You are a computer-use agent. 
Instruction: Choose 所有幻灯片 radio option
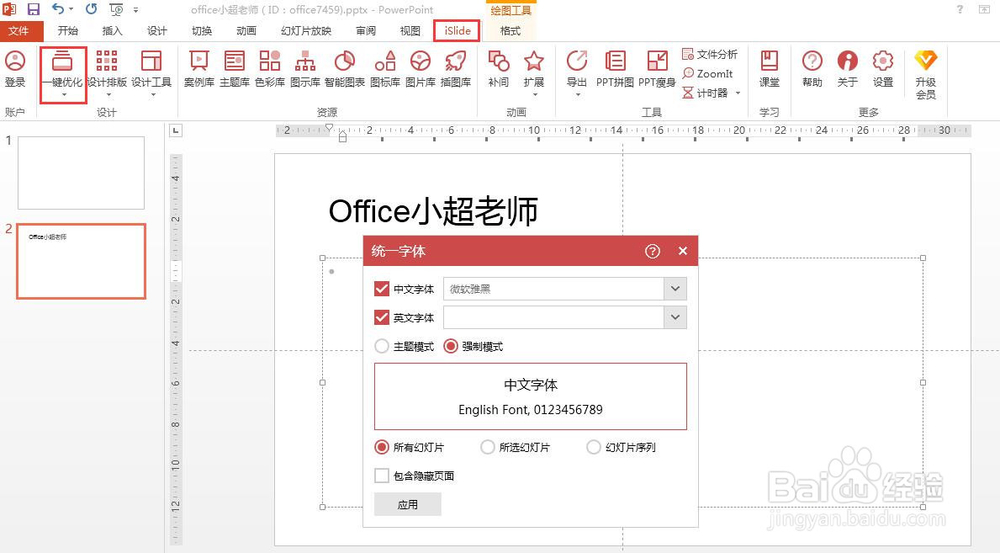point(381,447)
